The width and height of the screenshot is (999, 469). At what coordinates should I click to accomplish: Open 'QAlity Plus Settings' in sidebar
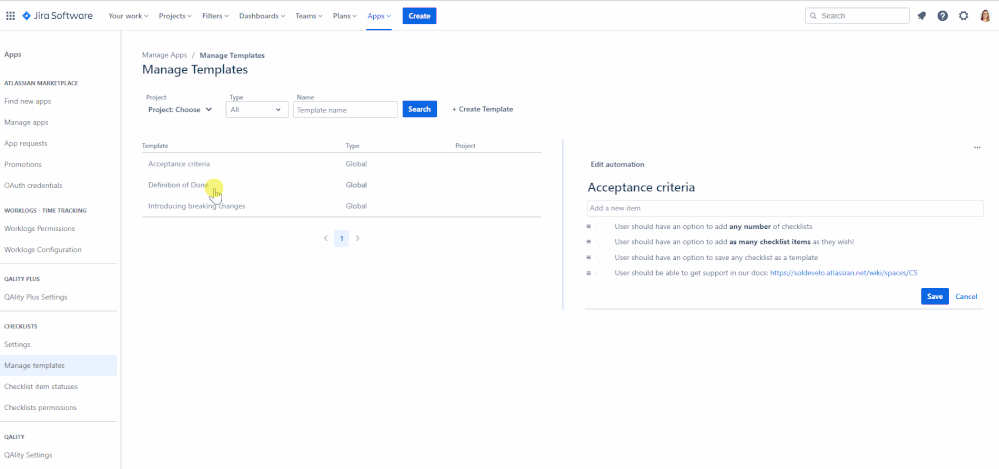click(x=36, y=297)
